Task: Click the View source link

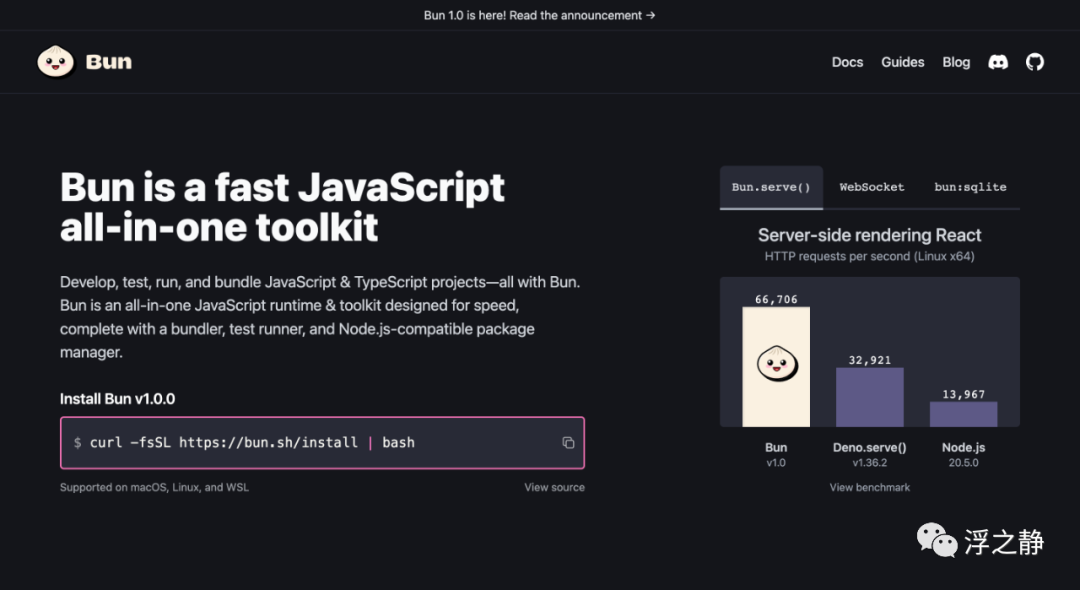Action: [554, 487]
